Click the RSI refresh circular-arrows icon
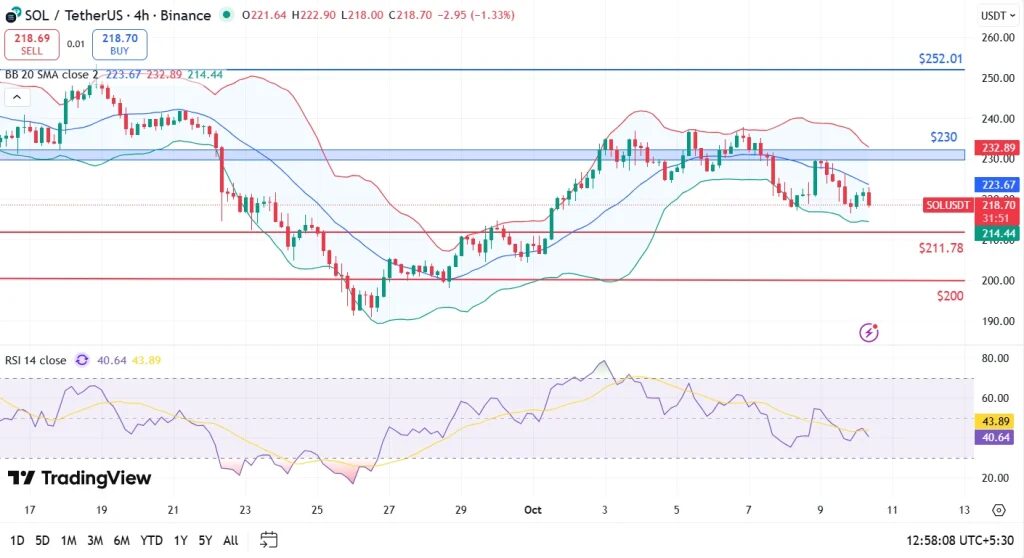Viewport: 1024px width, 558px height. [x=82, y=360]
